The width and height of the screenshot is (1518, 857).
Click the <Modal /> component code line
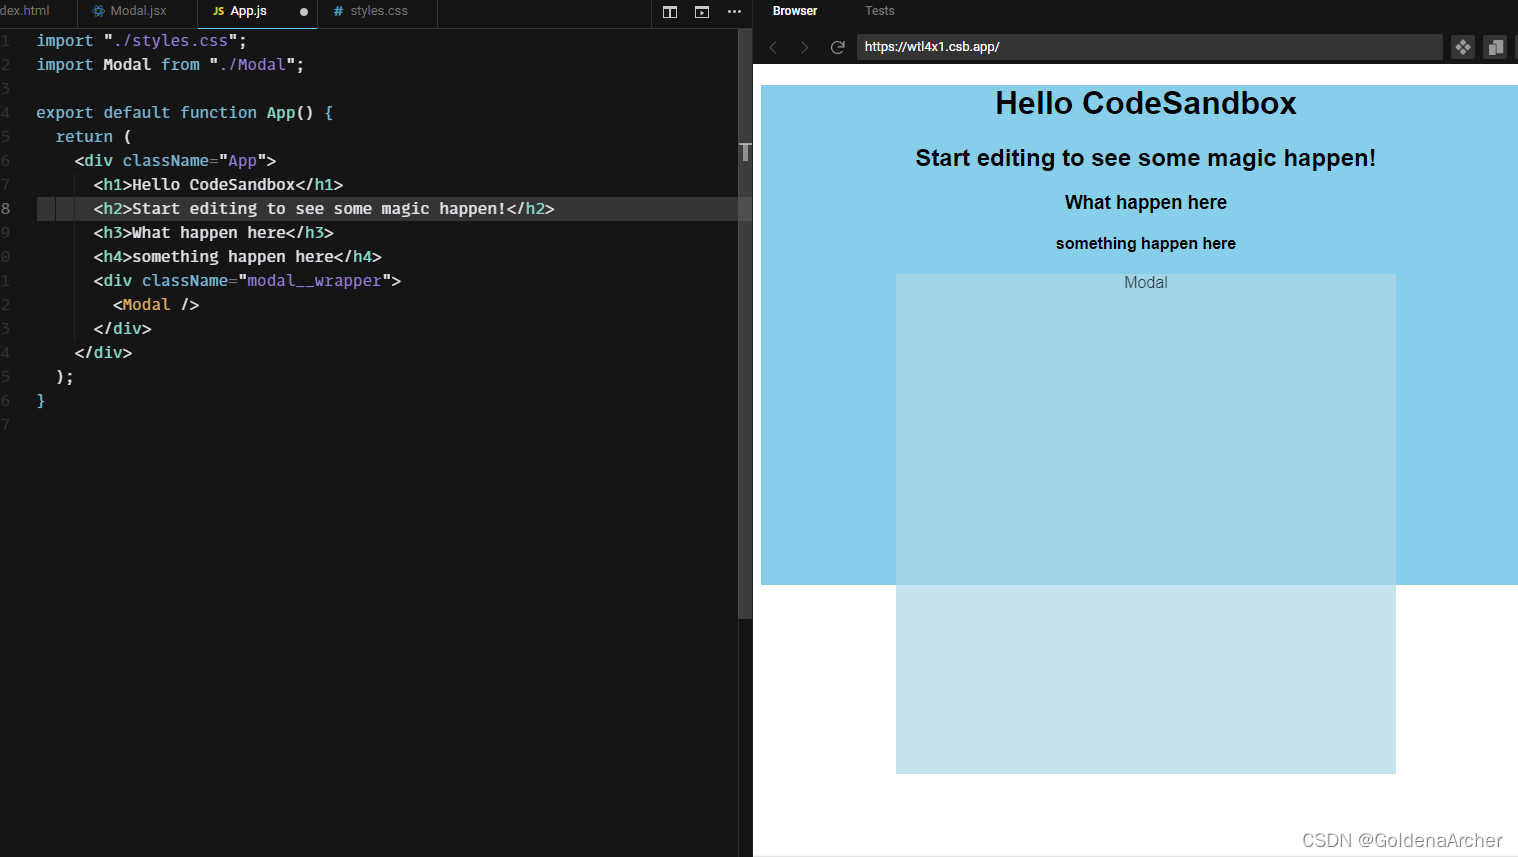pos(156,305)
